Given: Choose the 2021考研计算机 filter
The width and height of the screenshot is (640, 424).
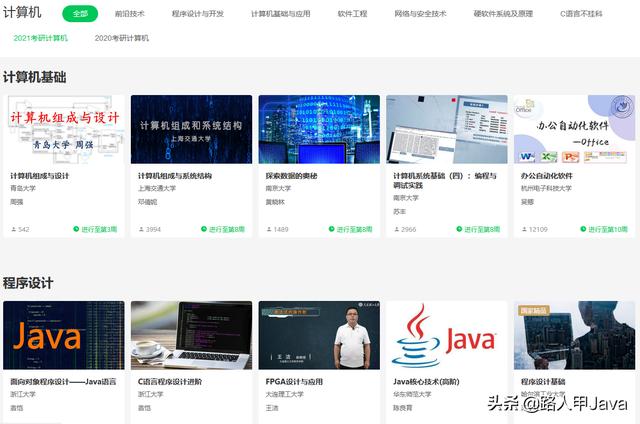Looking at the screenshot, I should click(x=41, y=38).
